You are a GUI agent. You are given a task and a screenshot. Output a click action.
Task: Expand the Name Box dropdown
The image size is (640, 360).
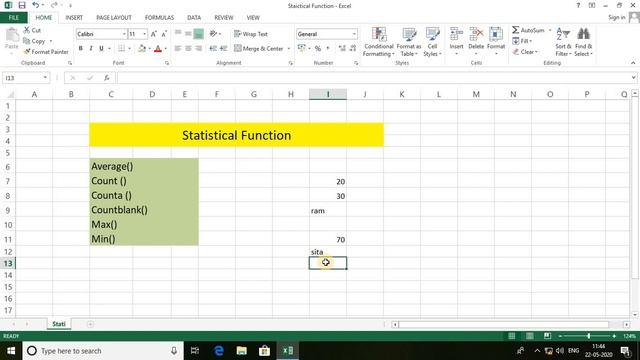[45, 78]
